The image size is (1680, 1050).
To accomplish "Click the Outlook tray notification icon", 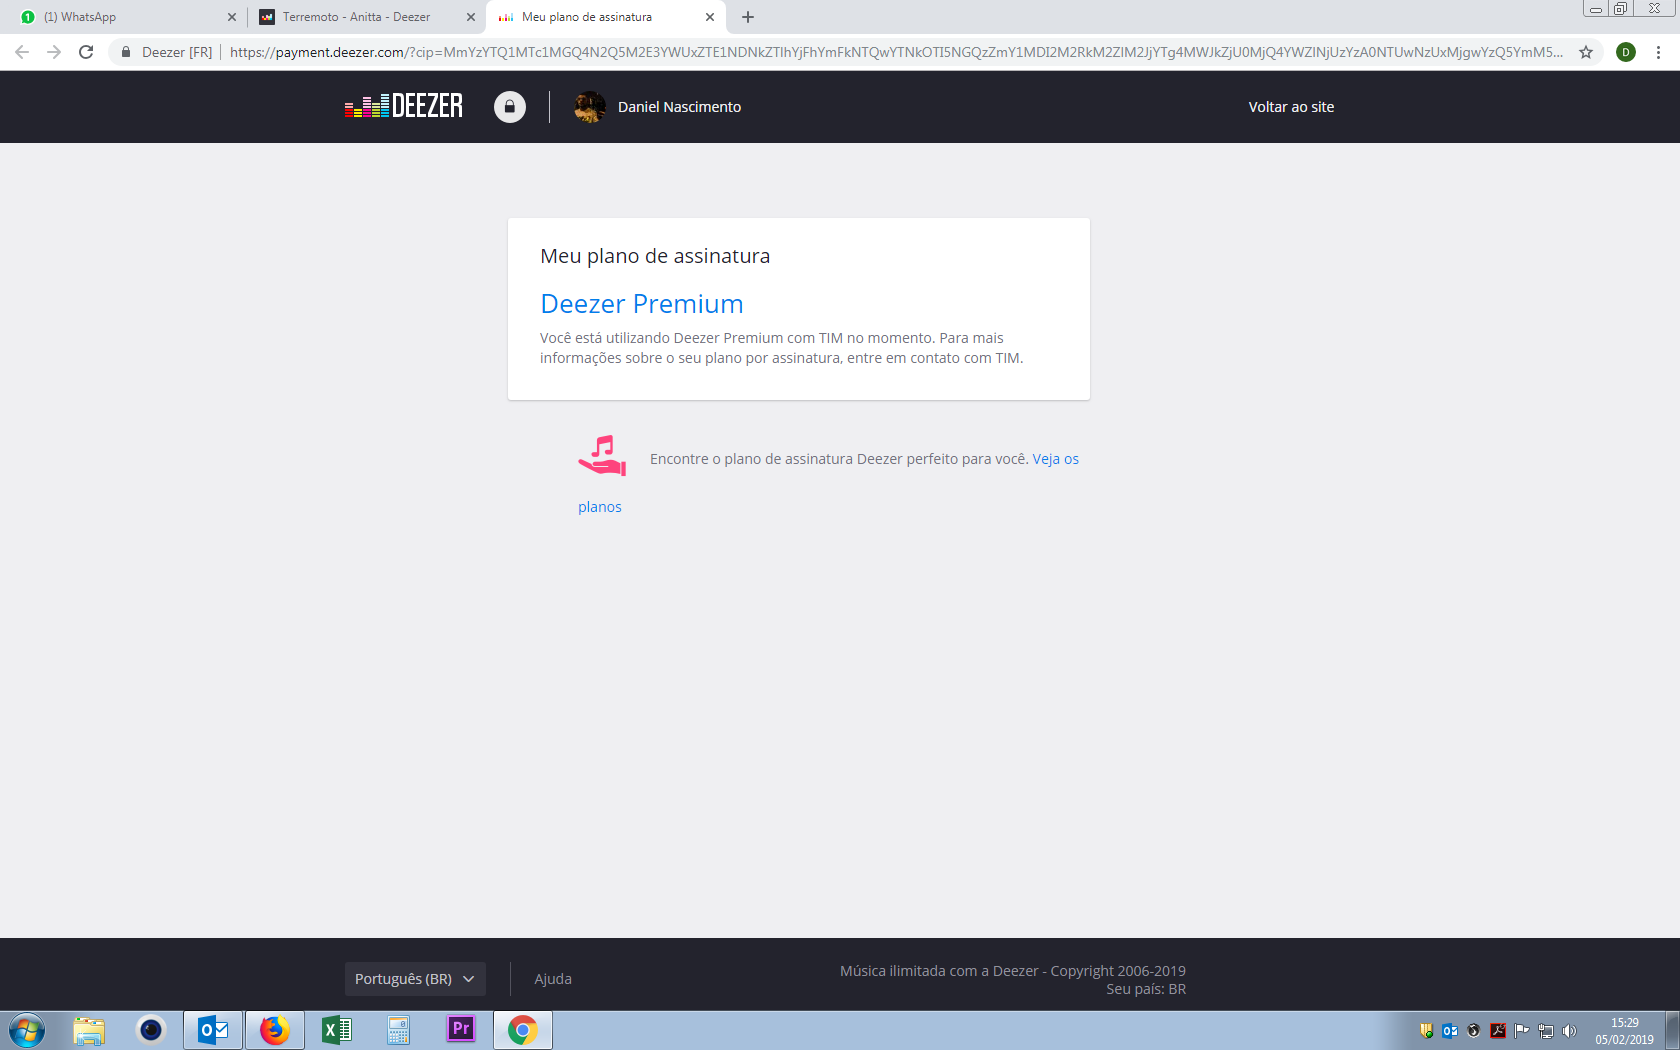I will [1450, 1031].
